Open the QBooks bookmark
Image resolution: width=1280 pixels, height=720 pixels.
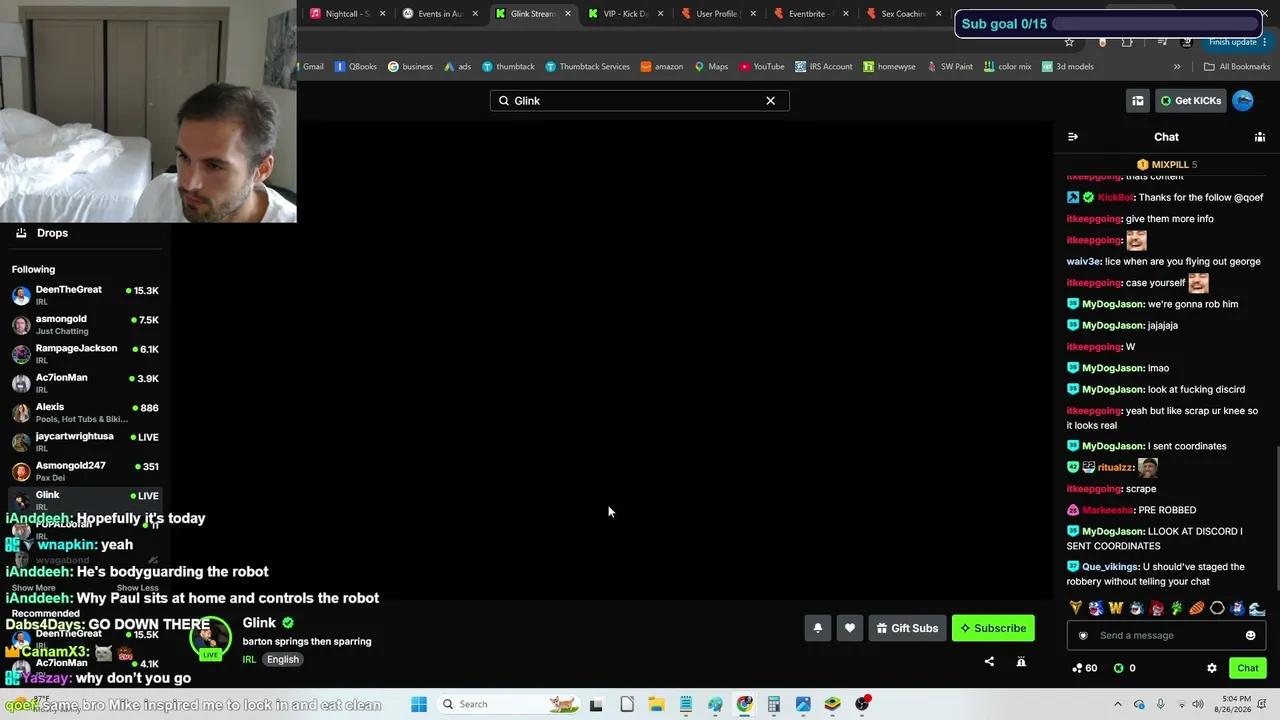pyautogui.click(x=356, y=67)
